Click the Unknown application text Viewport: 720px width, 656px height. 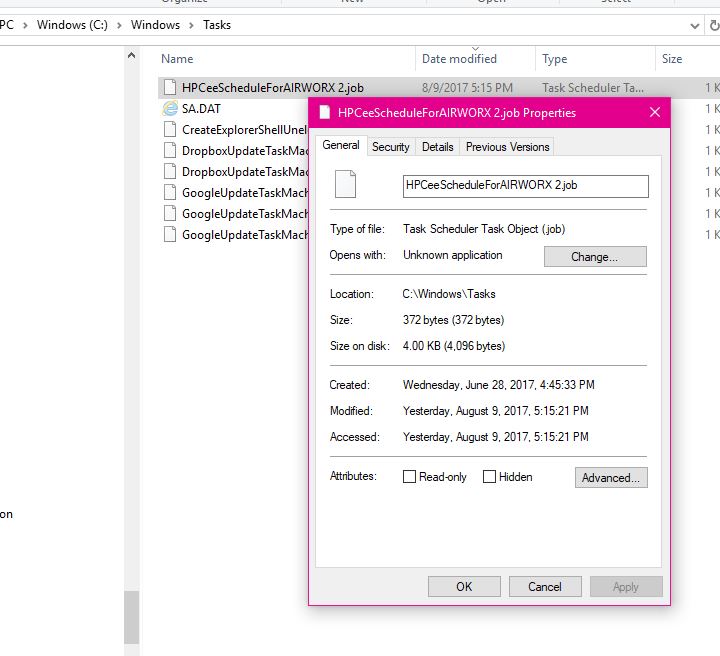[x=452, y=255]
